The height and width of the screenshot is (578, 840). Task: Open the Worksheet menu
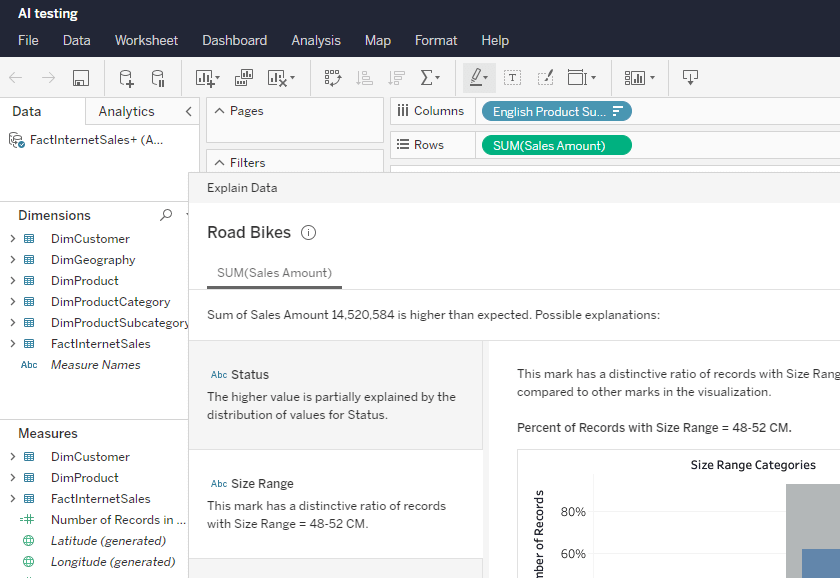[146, 41]
